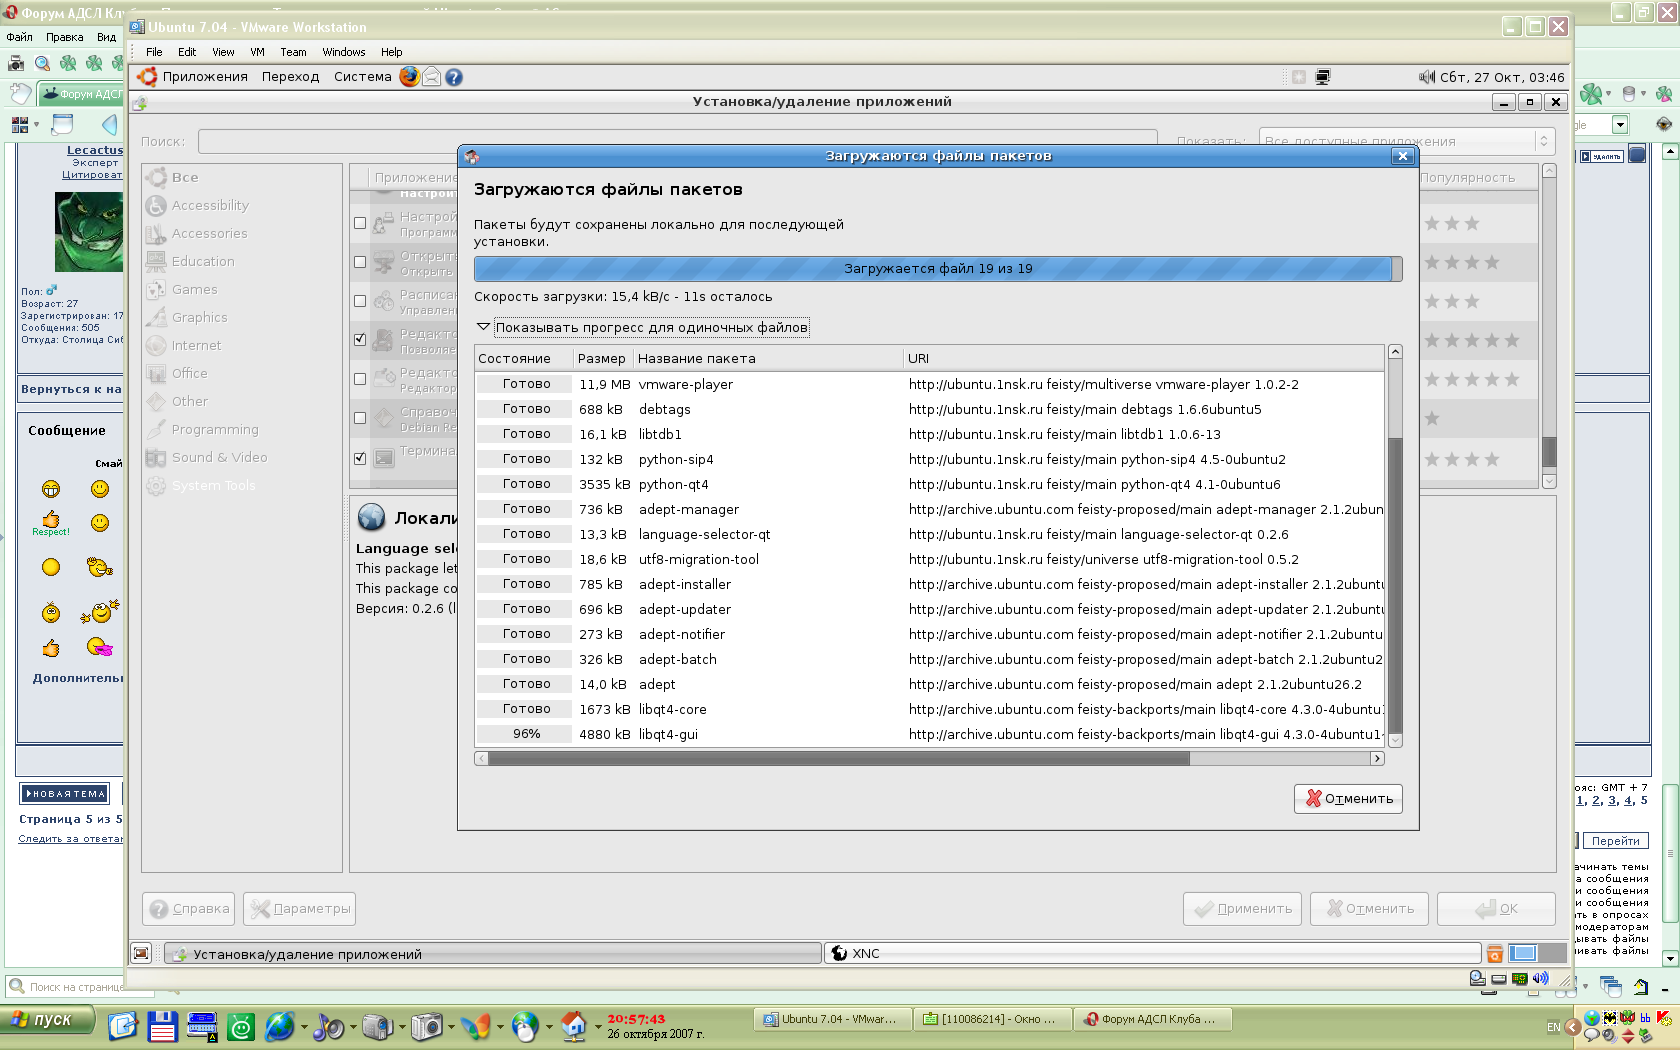Click the network monitor icon in panel

coord(1323,77)
